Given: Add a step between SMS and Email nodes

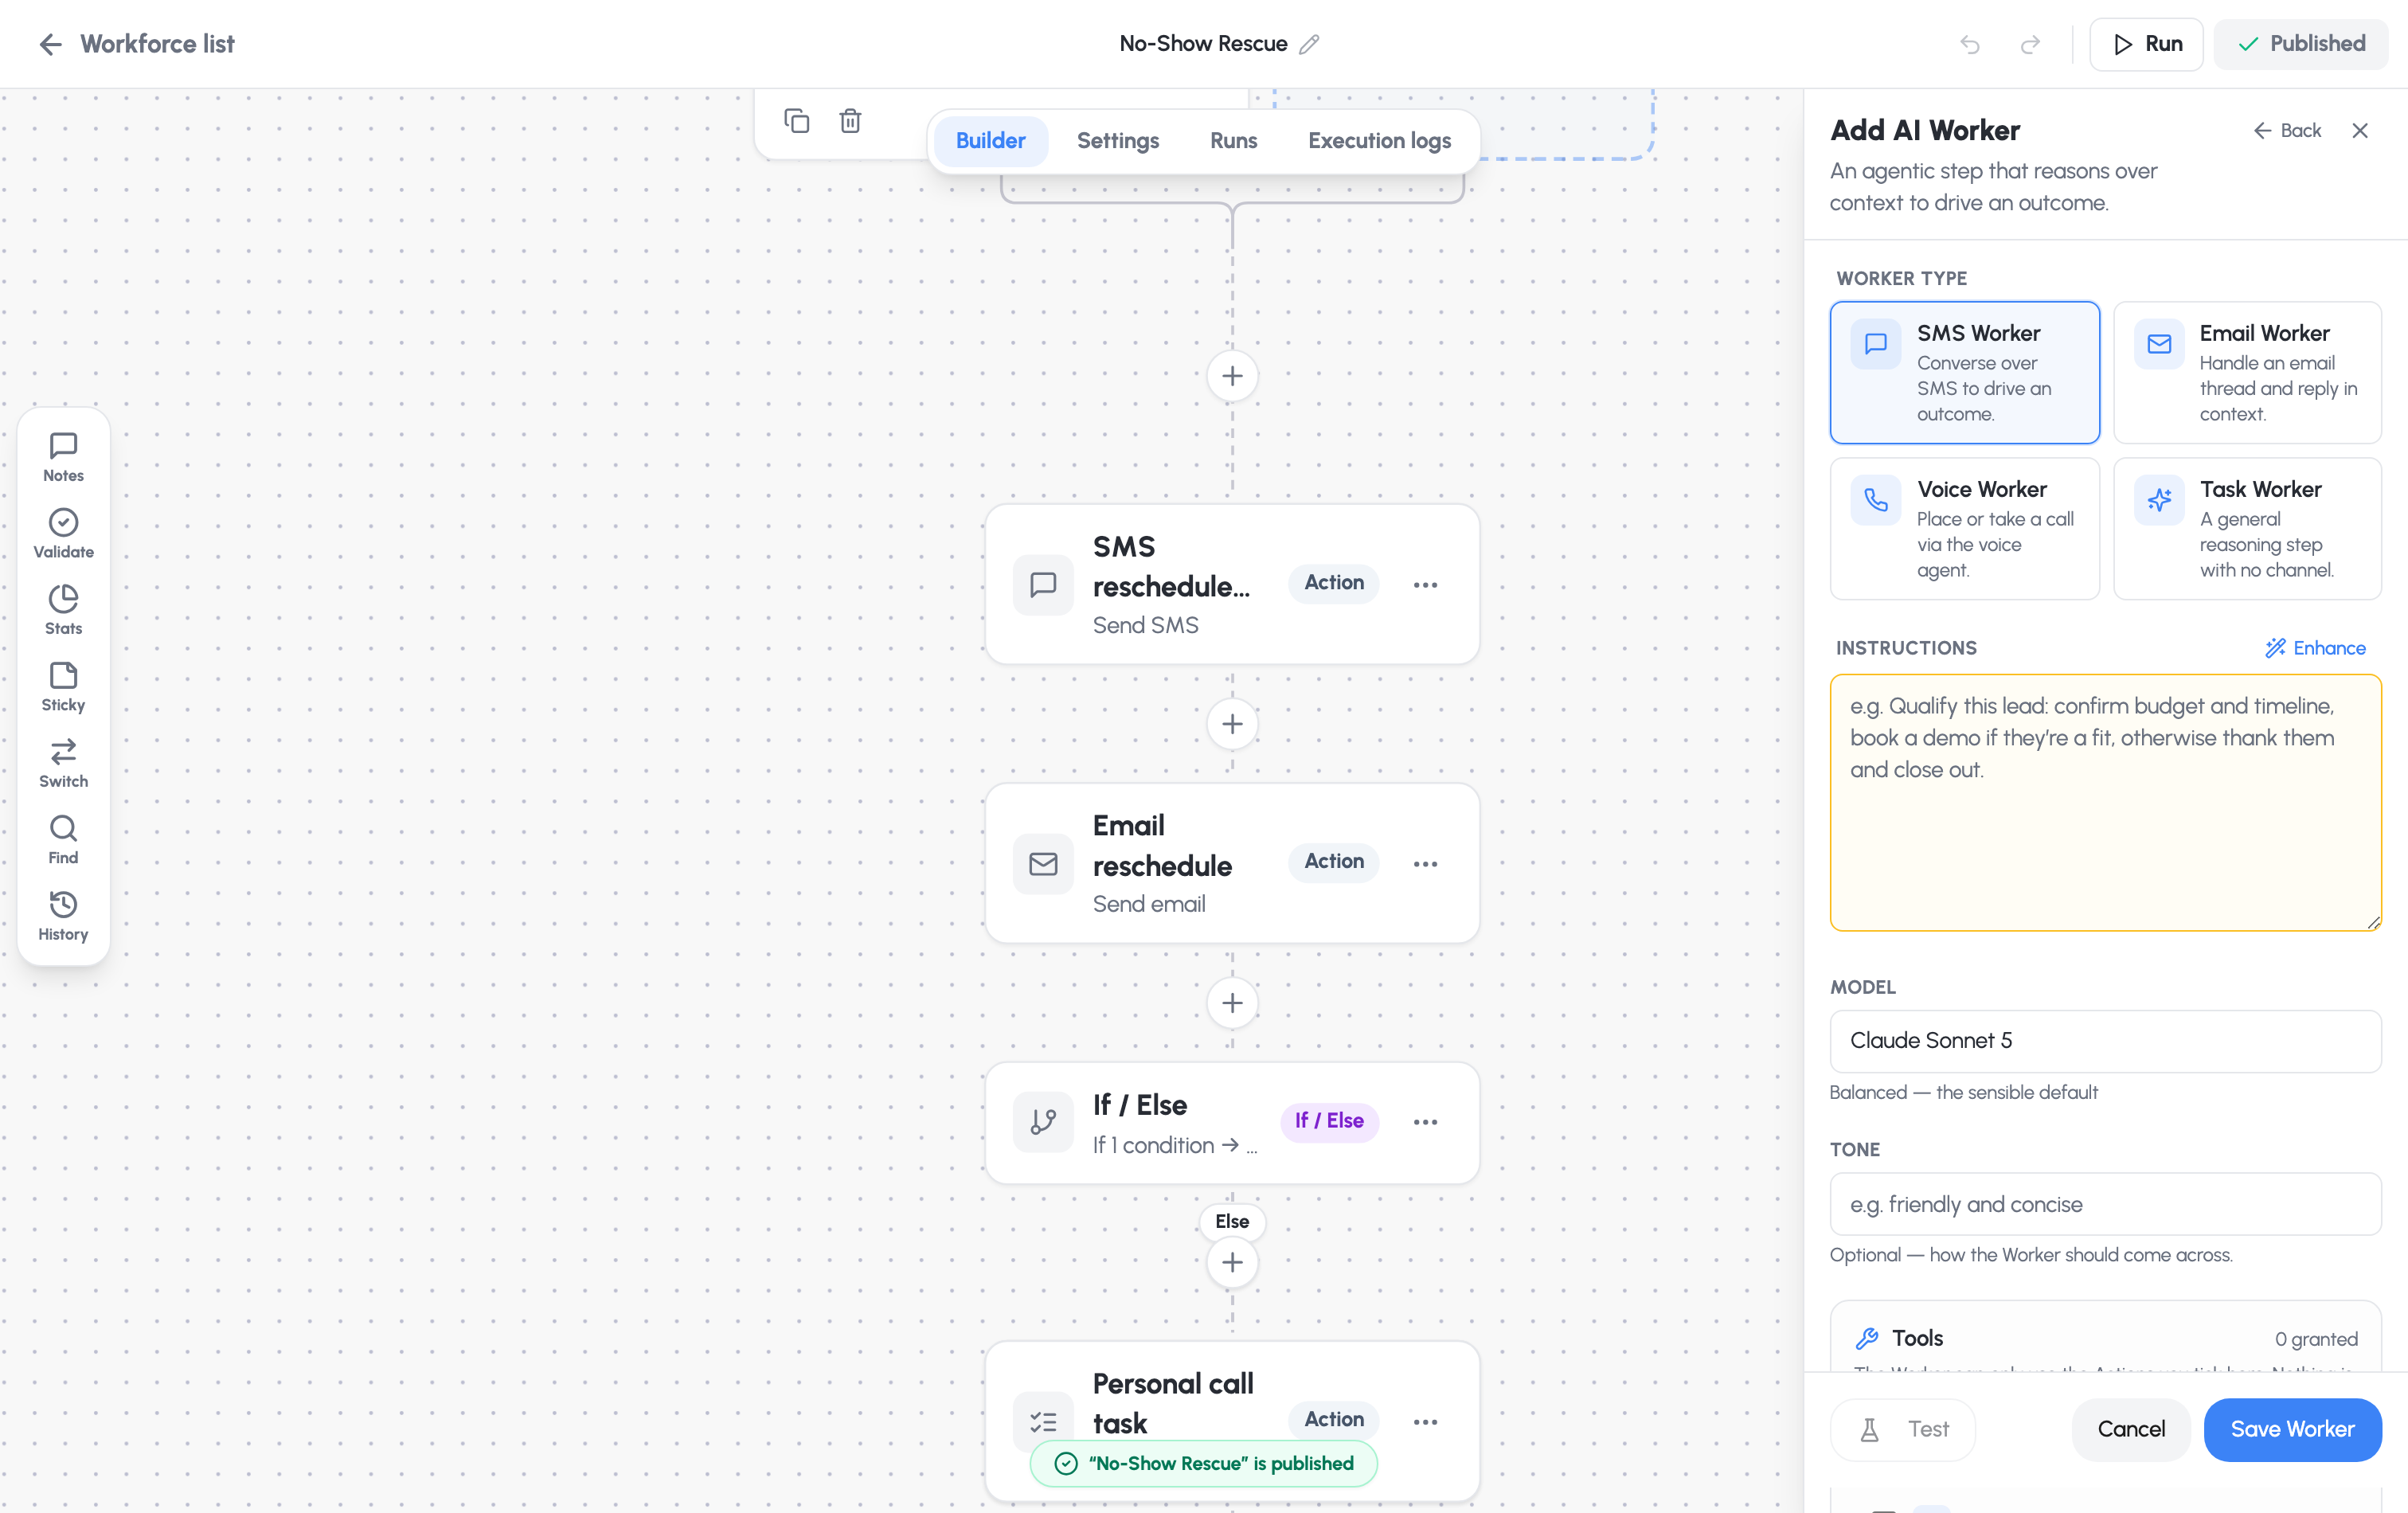Looking at the screenshot, I should pyautogui.click(x=1232, y=724).
